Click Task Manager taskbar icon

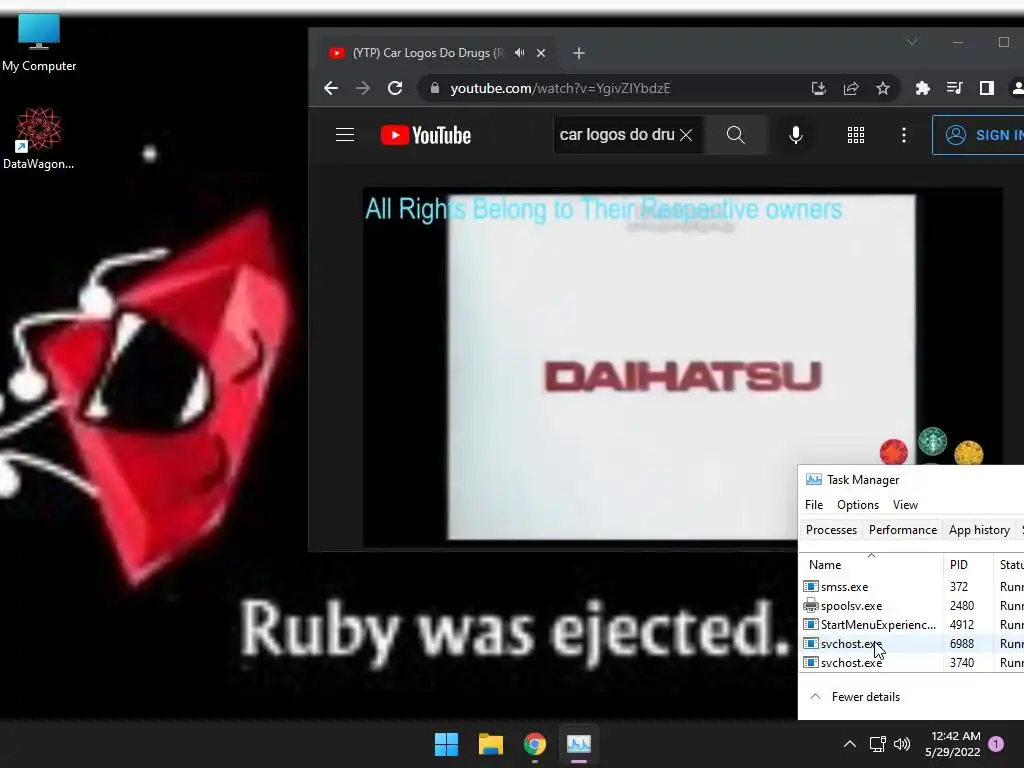coord(579,744)
